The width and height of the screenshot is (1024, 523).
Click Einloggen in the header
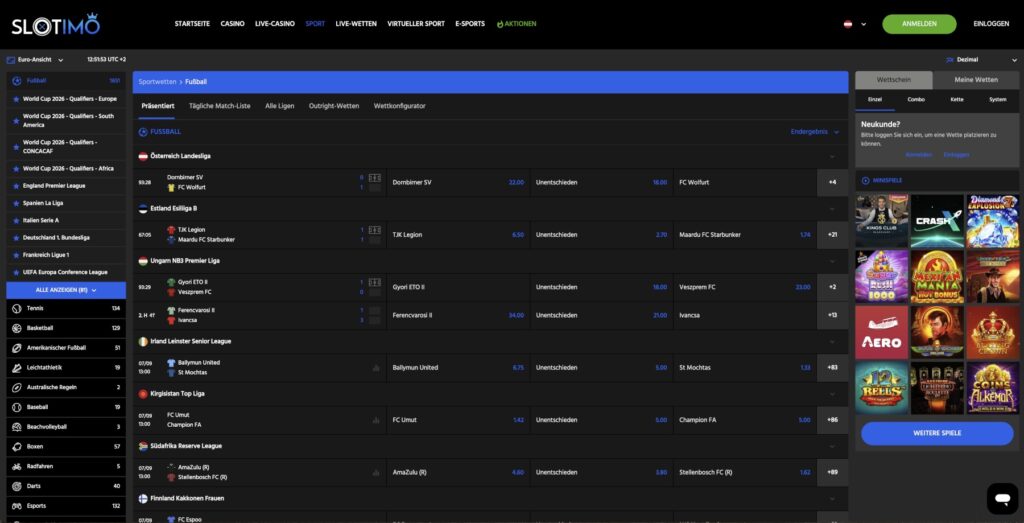coord(991,24)
